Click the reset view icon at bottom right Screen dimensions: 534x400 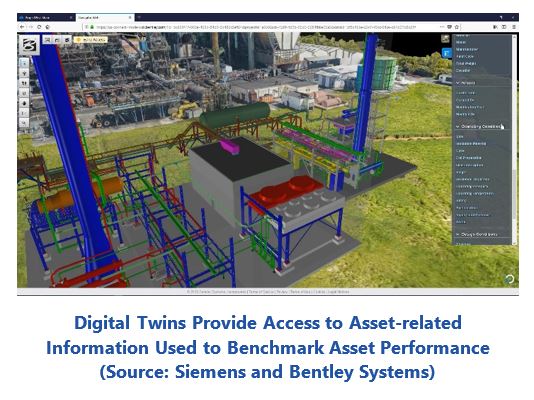[509, 279]
